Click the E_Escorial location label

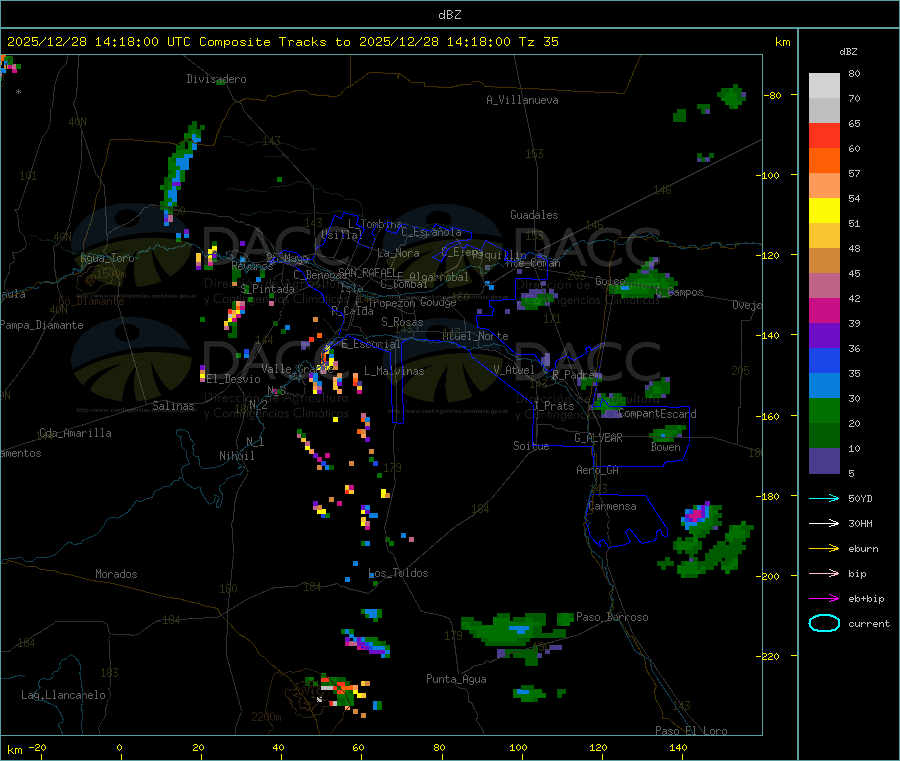371,344
